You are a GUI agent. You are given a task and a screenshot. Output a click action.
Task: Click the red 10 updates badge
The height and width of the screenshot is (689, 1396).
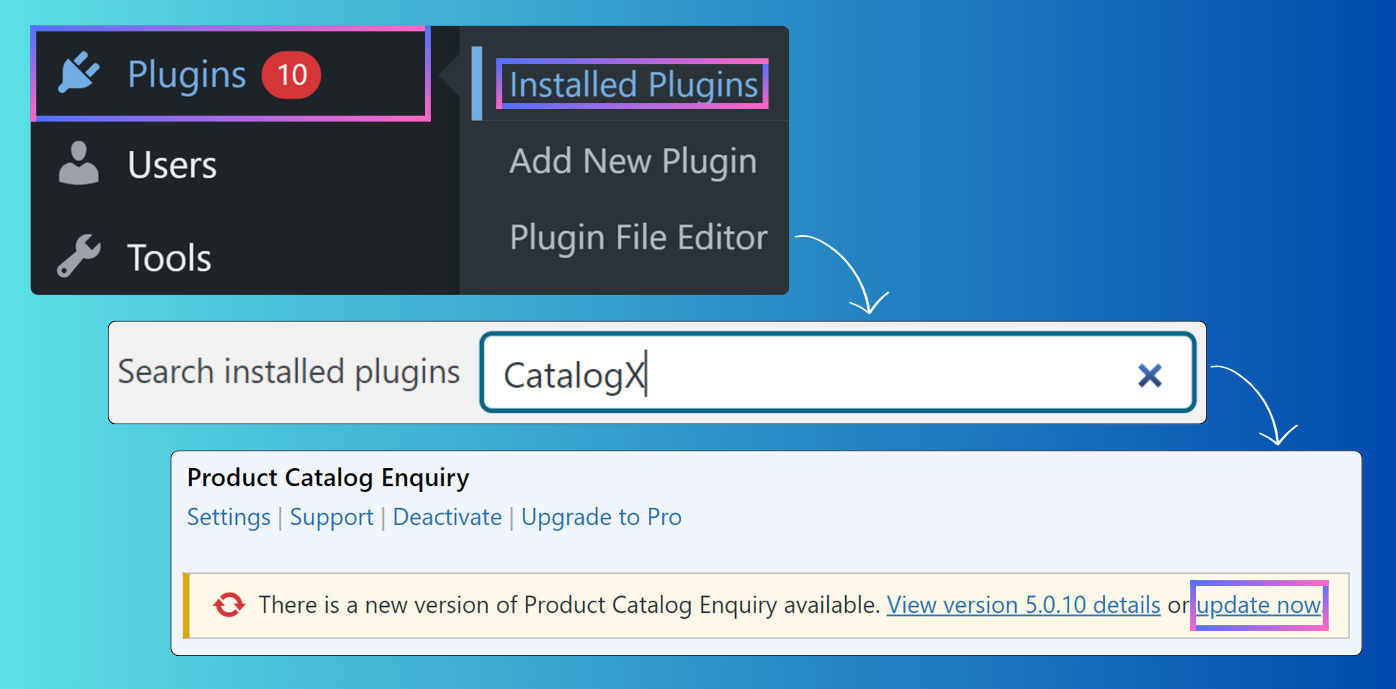291,75
